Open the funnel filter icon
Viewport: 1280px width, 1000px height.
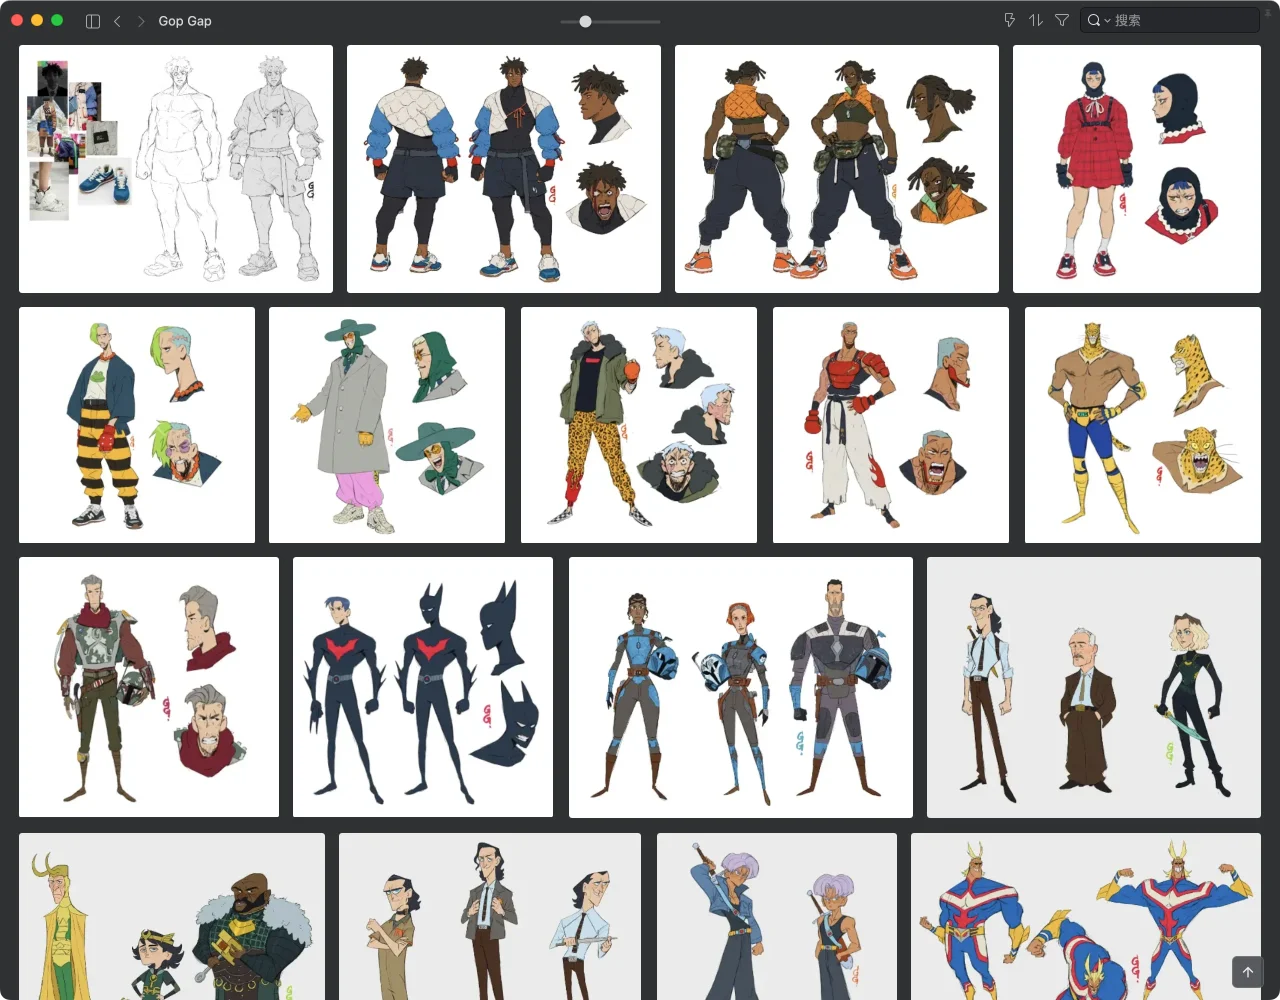point(1062,20)
